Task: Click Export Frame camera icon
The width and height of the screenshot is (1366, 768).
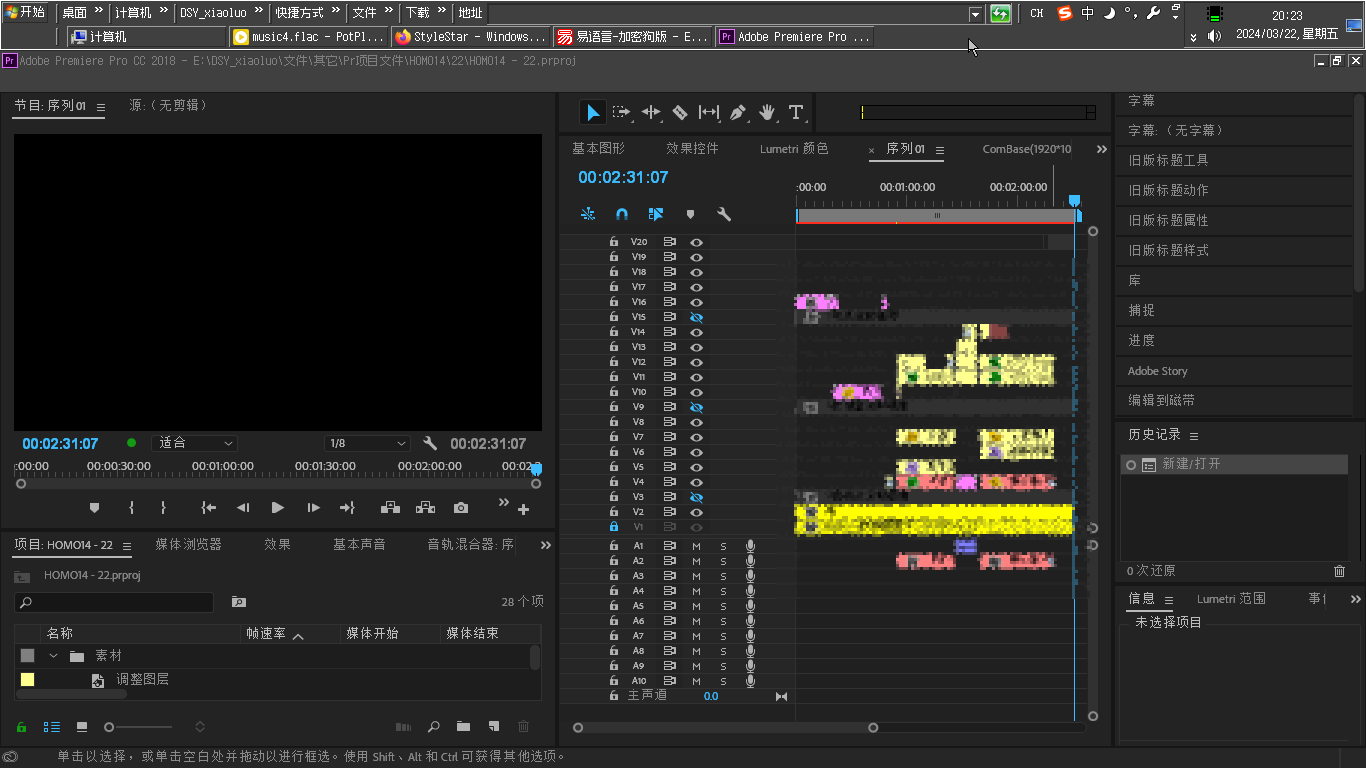Action: pyautogui.click(x=461, y=508)
